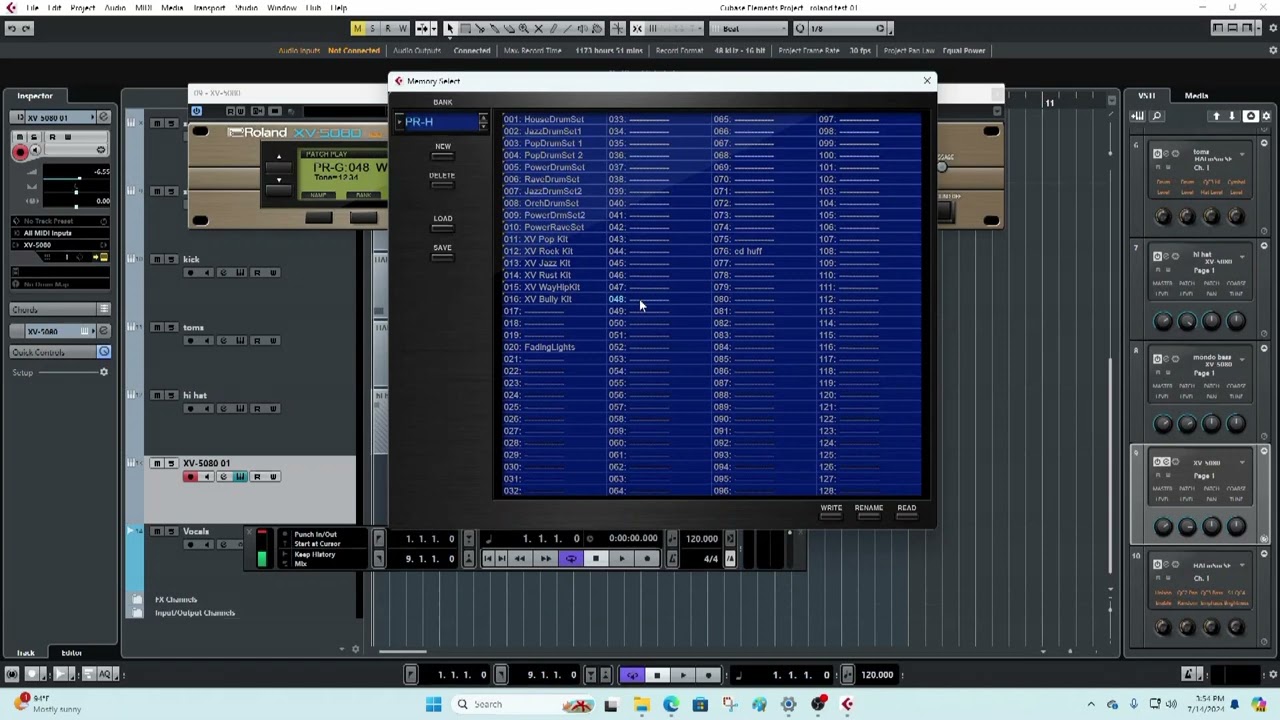Open XV-5080 output routing dropdown in Inspector

pos(58,245)
